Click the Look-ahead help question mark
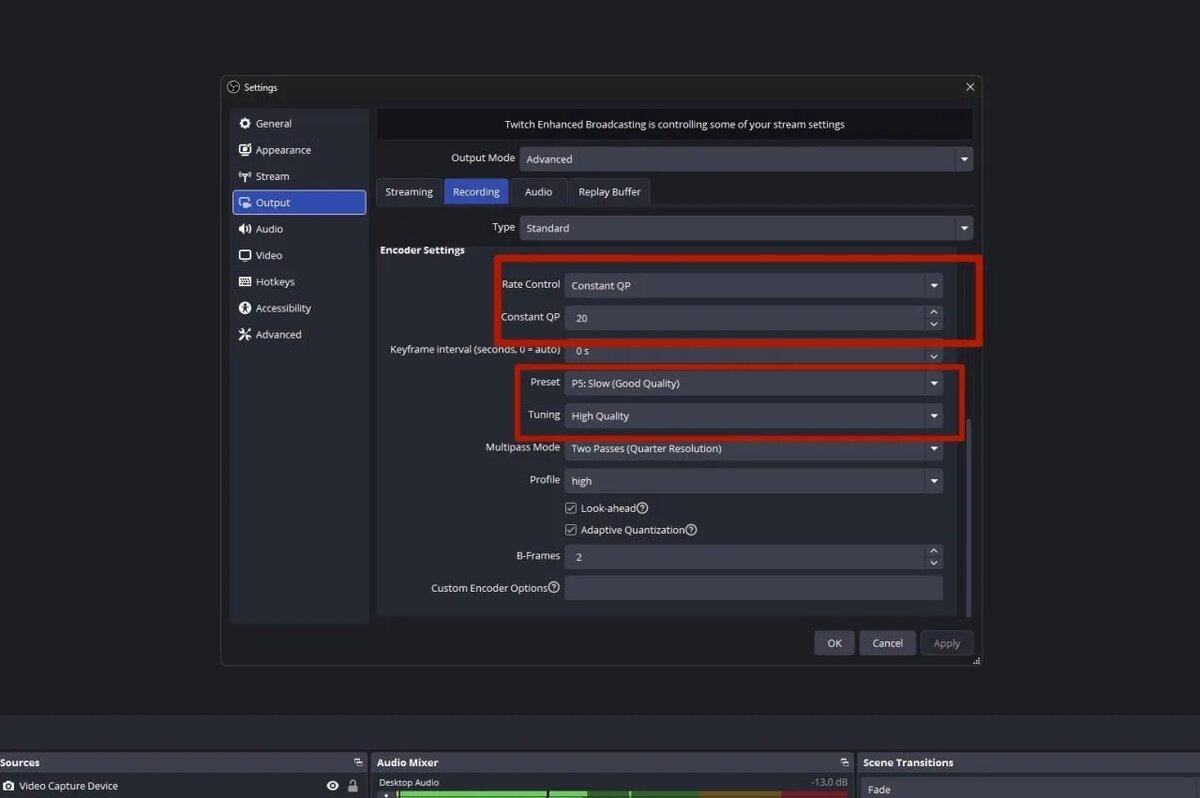 click(x=643, y=508)
